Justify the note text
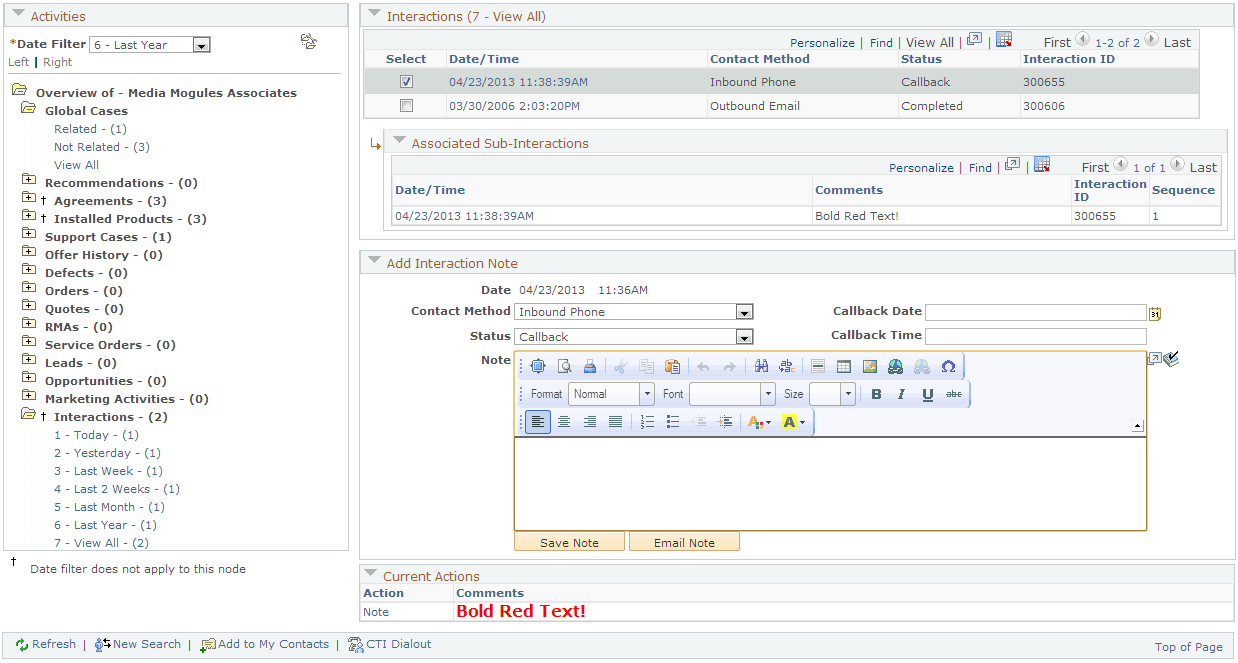The width and height of the screenshot is (1238, 663). point(616,422)
